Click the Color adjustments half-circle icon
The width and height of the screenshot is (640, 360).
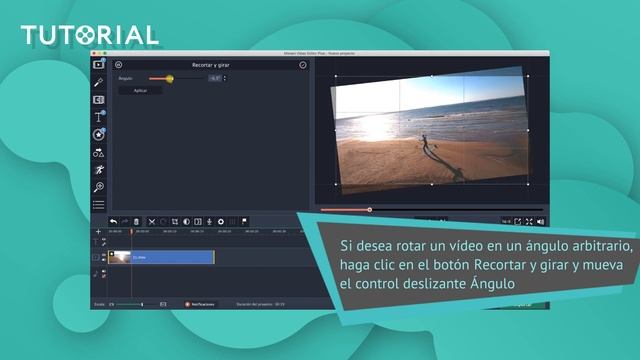pyautogui.click(x=186, y=222)
